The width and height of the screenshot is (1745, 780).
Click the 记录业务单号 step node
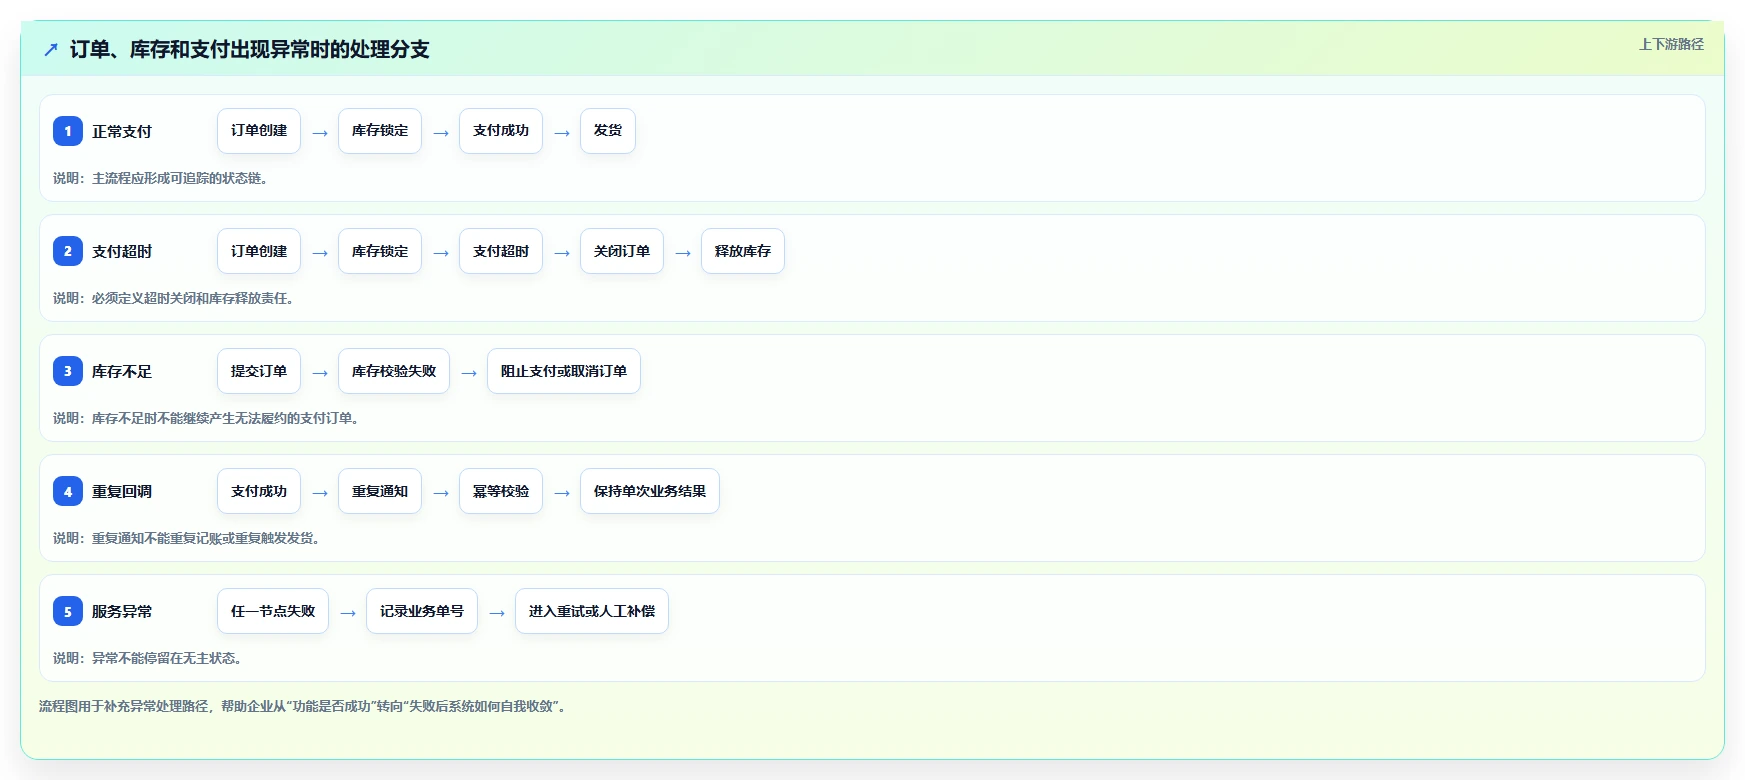click(422, 611)
